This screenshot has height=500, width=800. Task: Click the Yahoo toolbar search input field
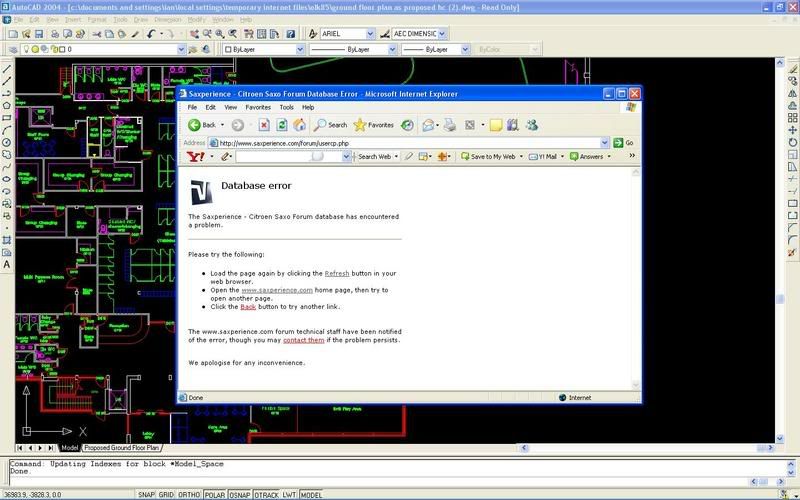click(289, 157)
